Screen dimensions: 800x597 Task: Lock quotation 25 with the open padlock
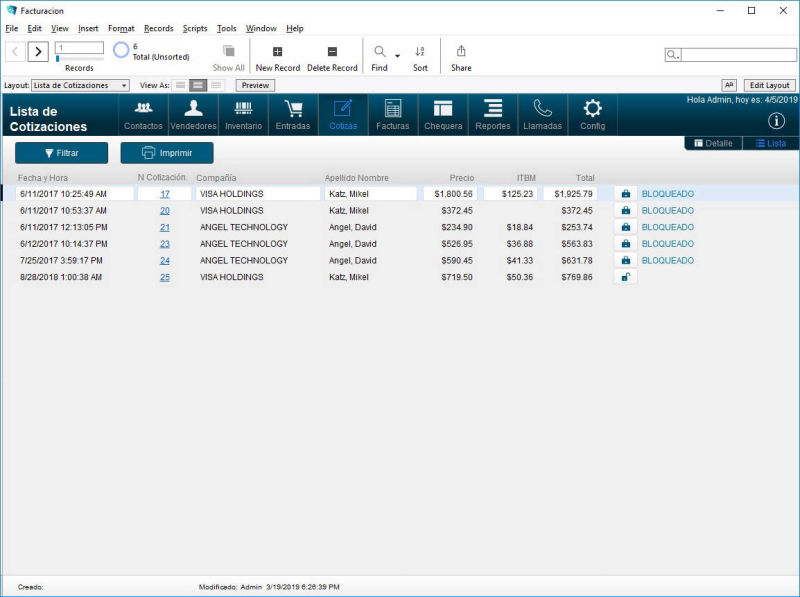[x=626, y=277]
